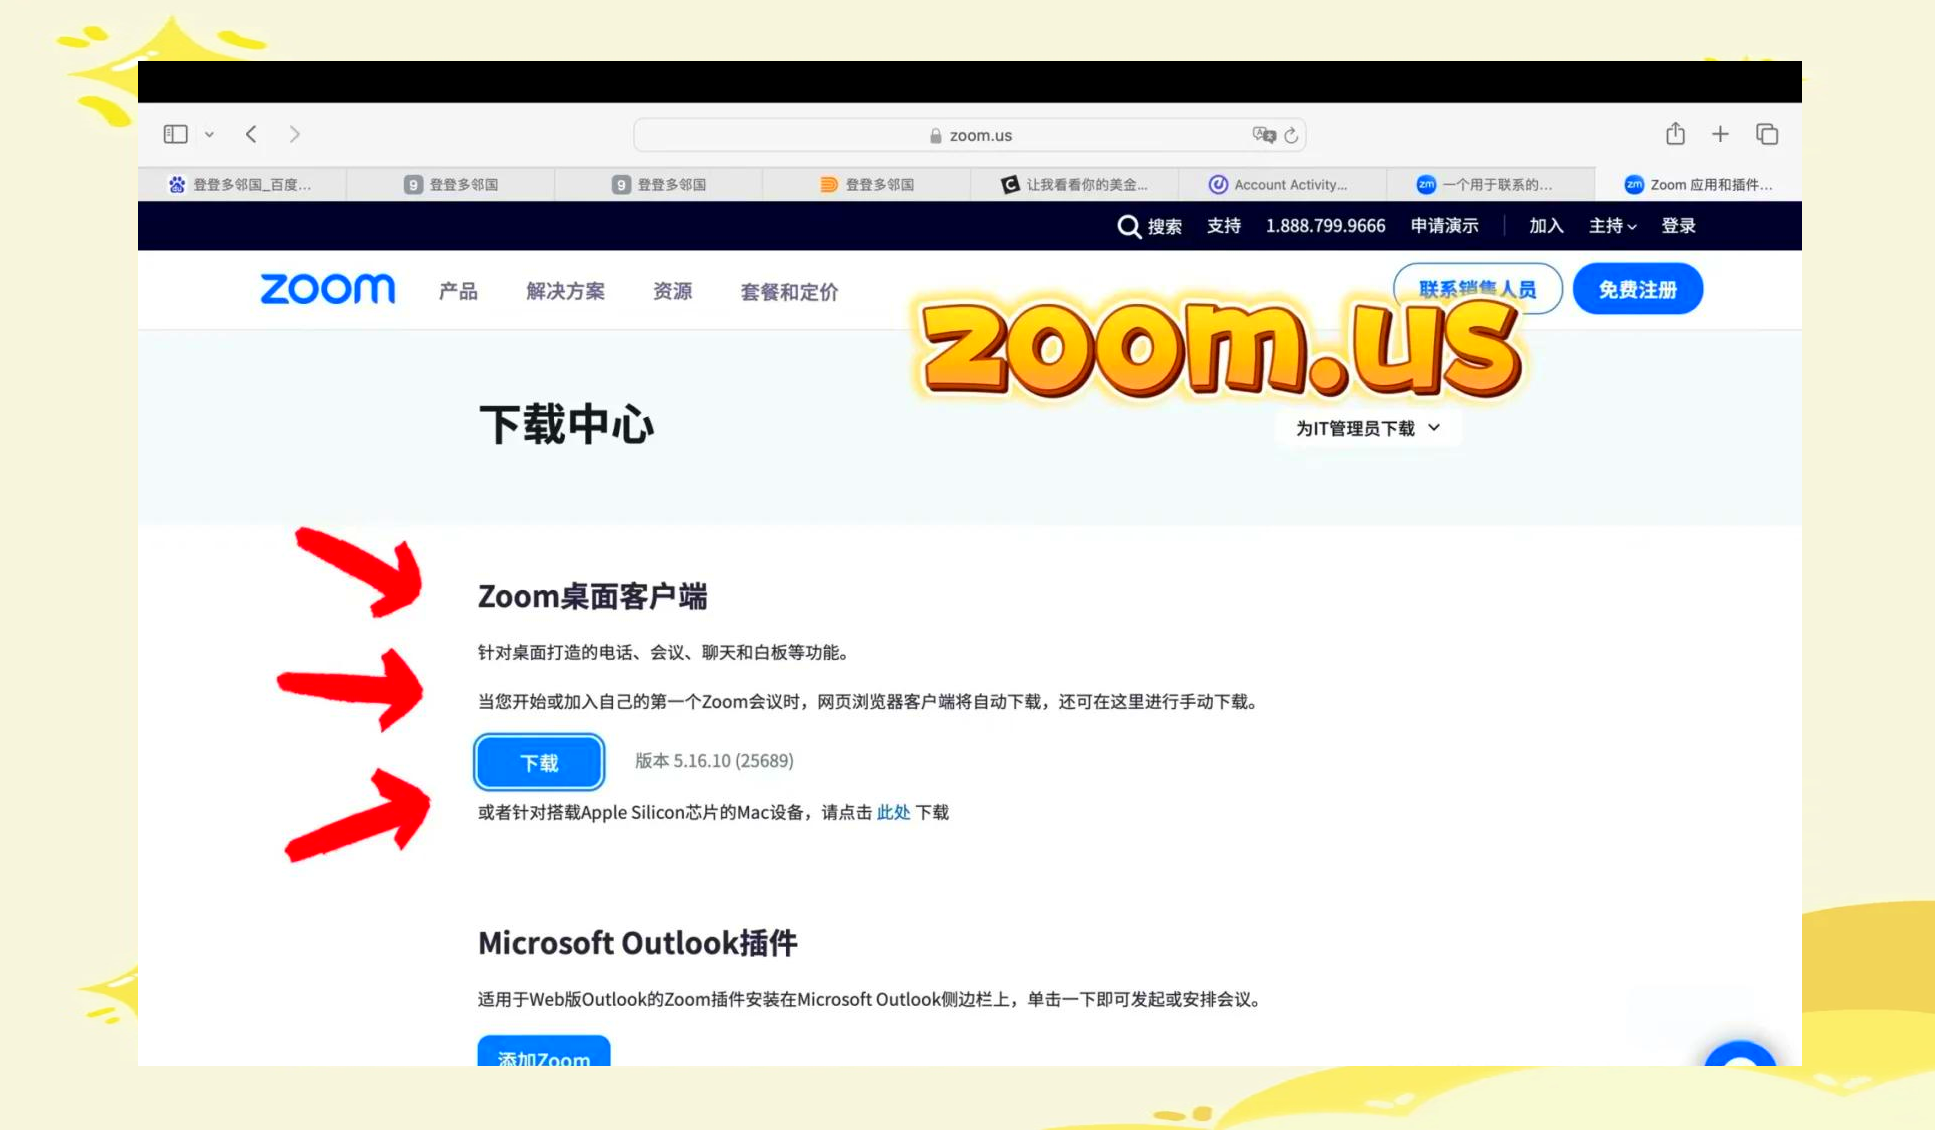Expand the 为IT管理员下载 dropdown
Viewport: 1935px width, 1130px height.
tap(1367, 428)
